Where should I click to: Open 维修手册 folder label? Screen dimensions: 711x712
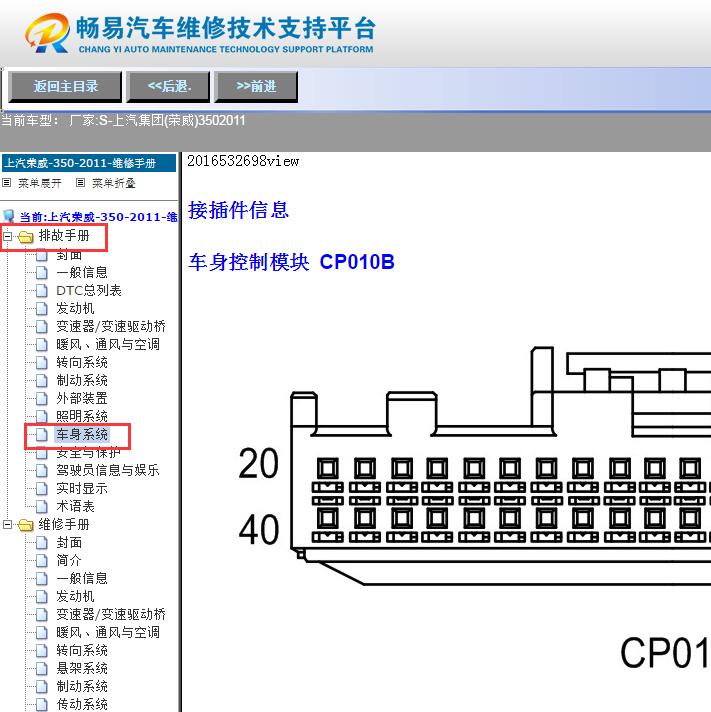tap(64, 524)
